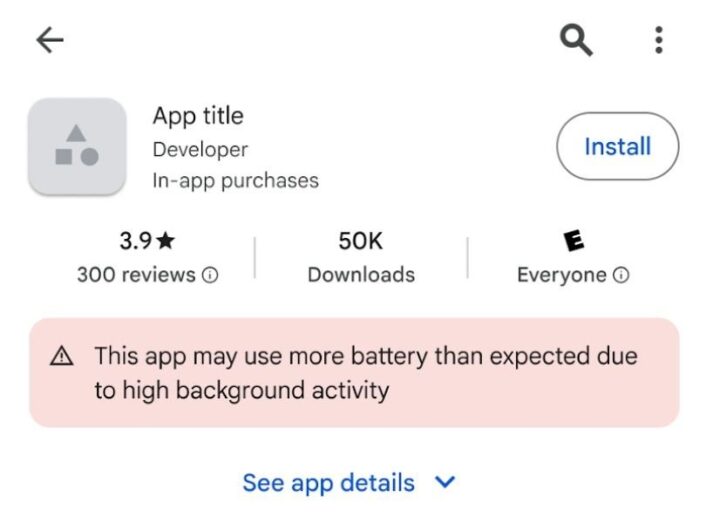Click the battery usage warning text
The width and height of the screenshot is (720, 530).
365,373
